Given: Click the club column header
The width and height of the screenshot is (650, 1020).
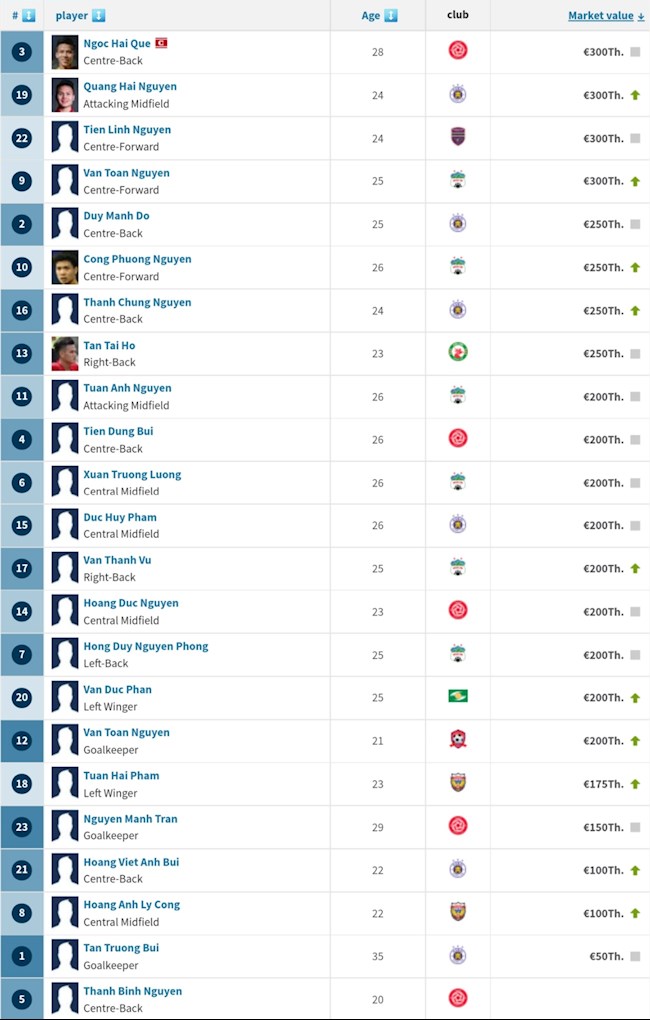Looking at the screenshot, I should point(458,15).
